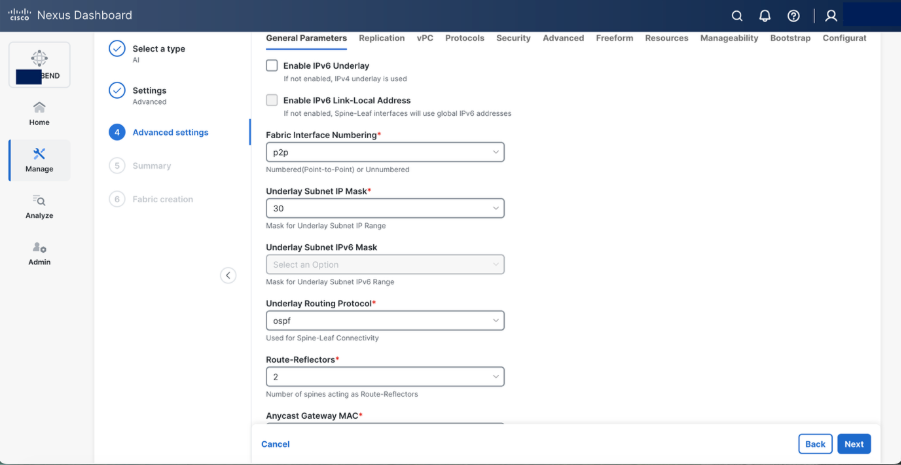The width and height of the screenshot is (901, 465).
Task: Click step 6 Fabric creation circle
Action: point(117,199)
